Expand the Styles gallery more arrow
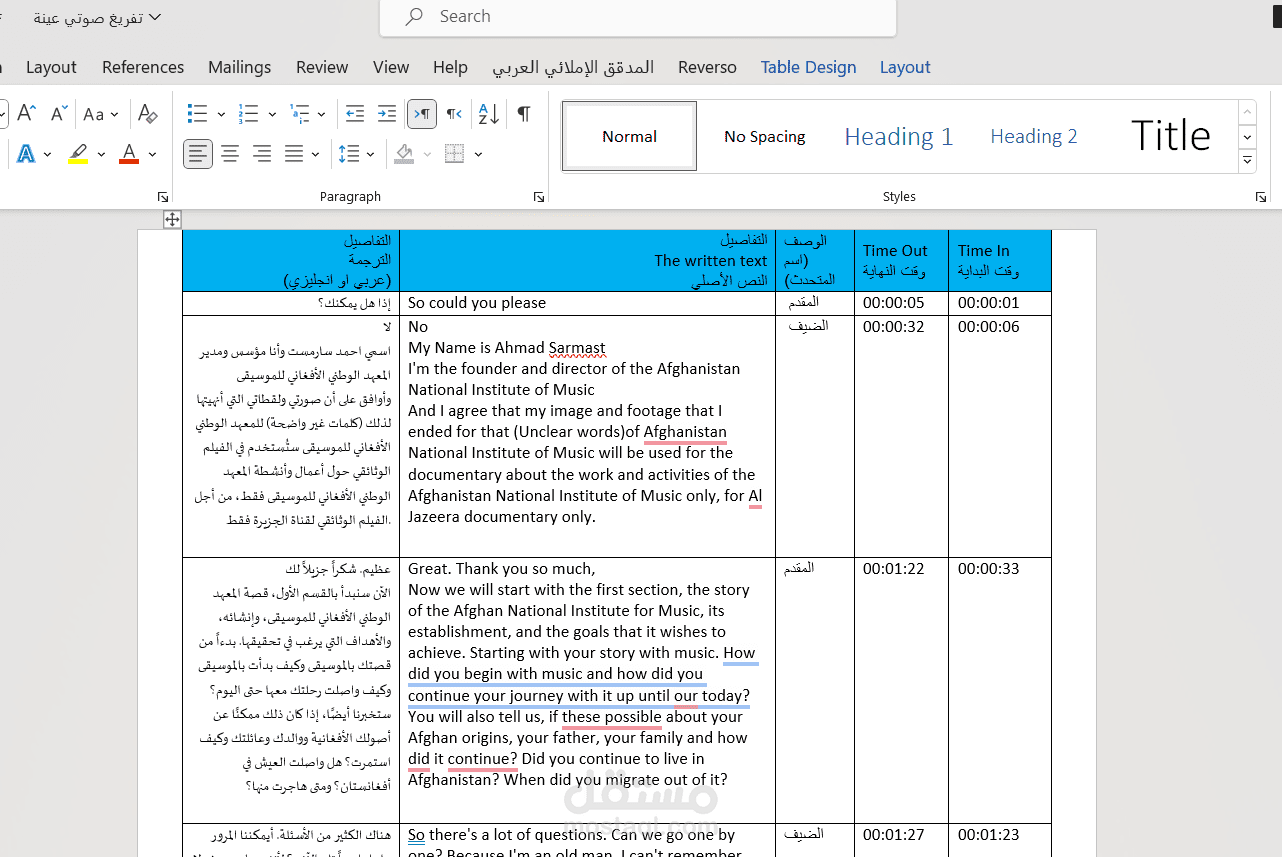Screen dimensions: 1282x857 click(x=1247, y=160)
